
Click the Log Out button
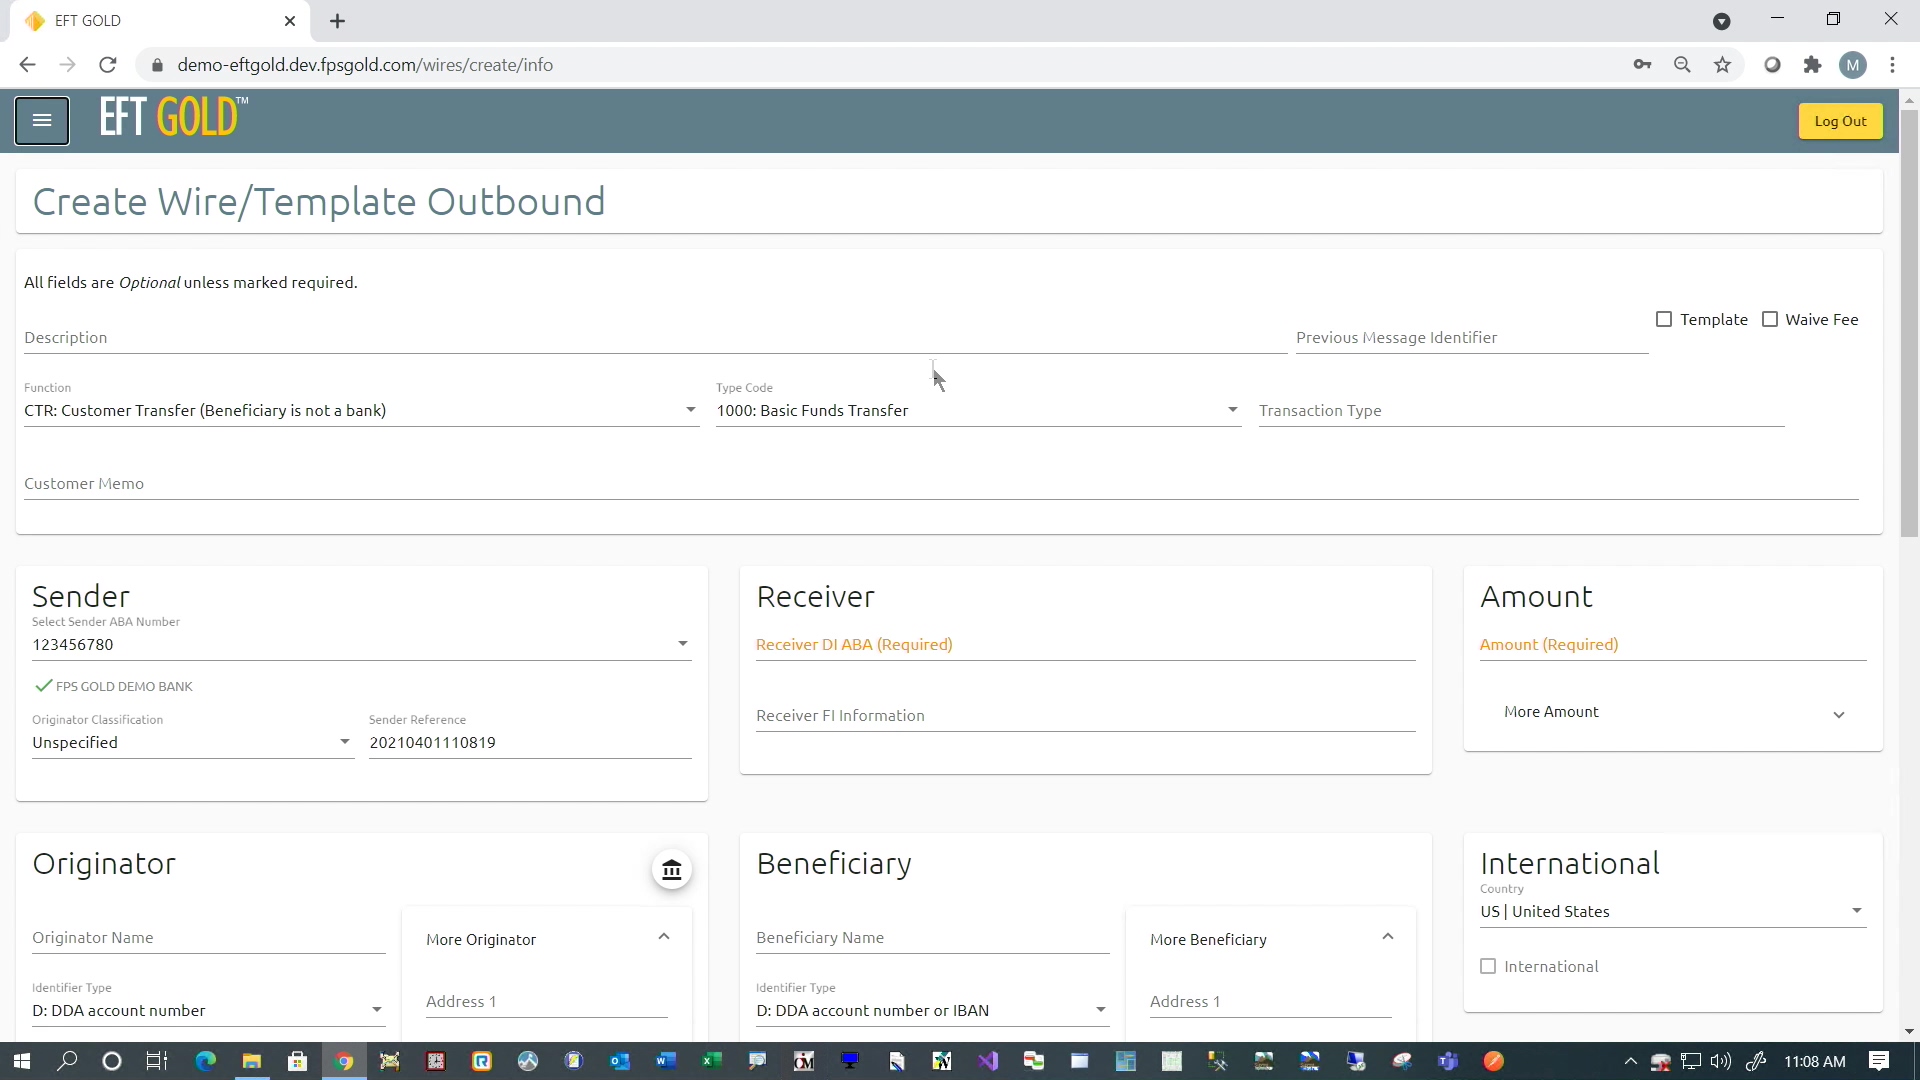[1840, 122]
